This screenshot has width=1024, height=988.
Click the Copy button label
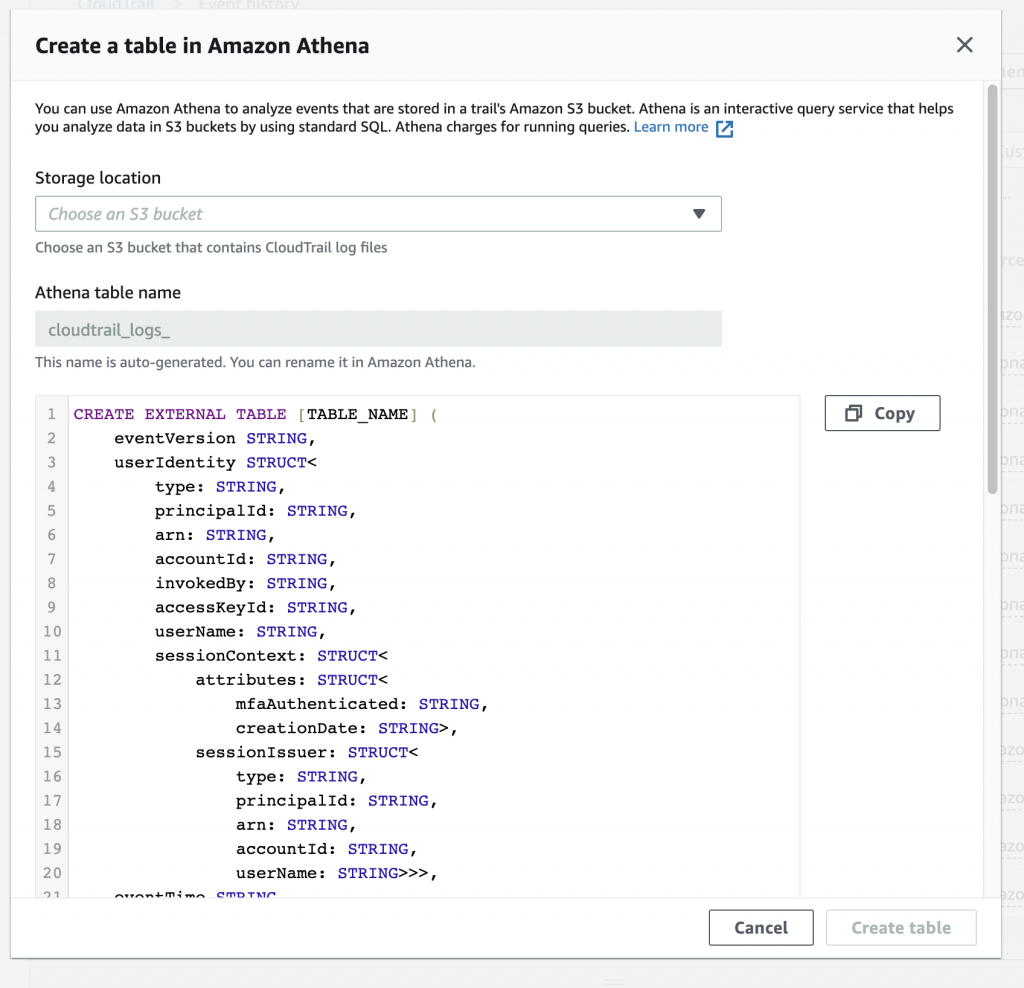pos(895,412)
